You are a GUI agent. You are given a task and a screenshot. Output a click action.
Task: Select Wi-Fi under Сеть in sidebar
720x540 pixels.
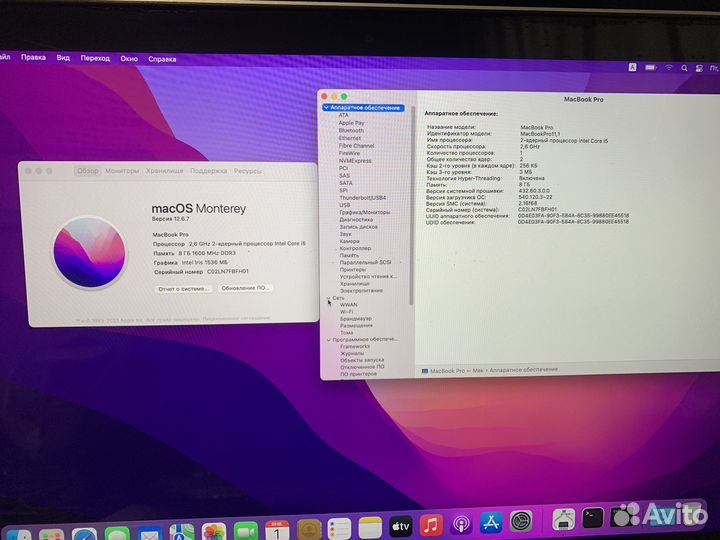tap(347, 312)
